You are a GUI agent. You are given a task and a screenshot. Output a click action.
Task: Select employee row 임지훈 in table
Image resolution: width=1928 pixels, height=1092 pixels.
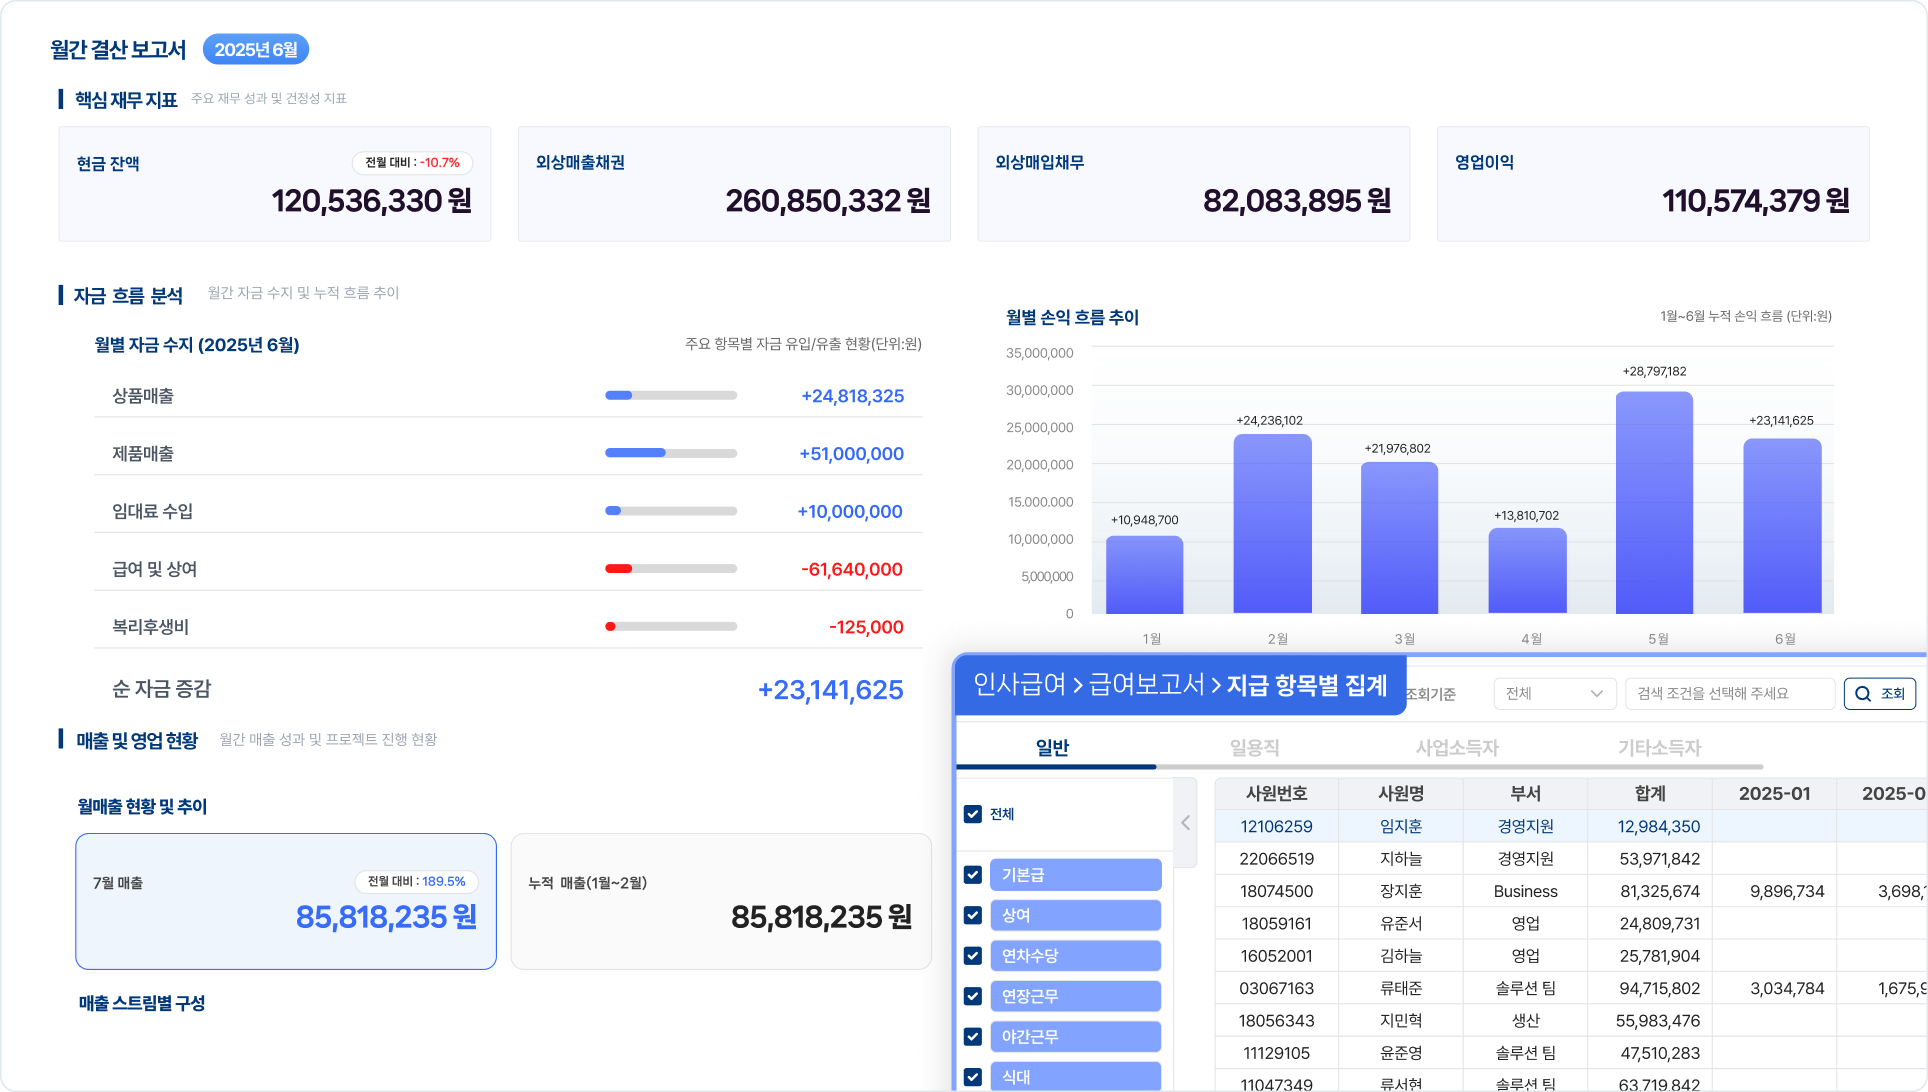click(x=1571, y=827)
